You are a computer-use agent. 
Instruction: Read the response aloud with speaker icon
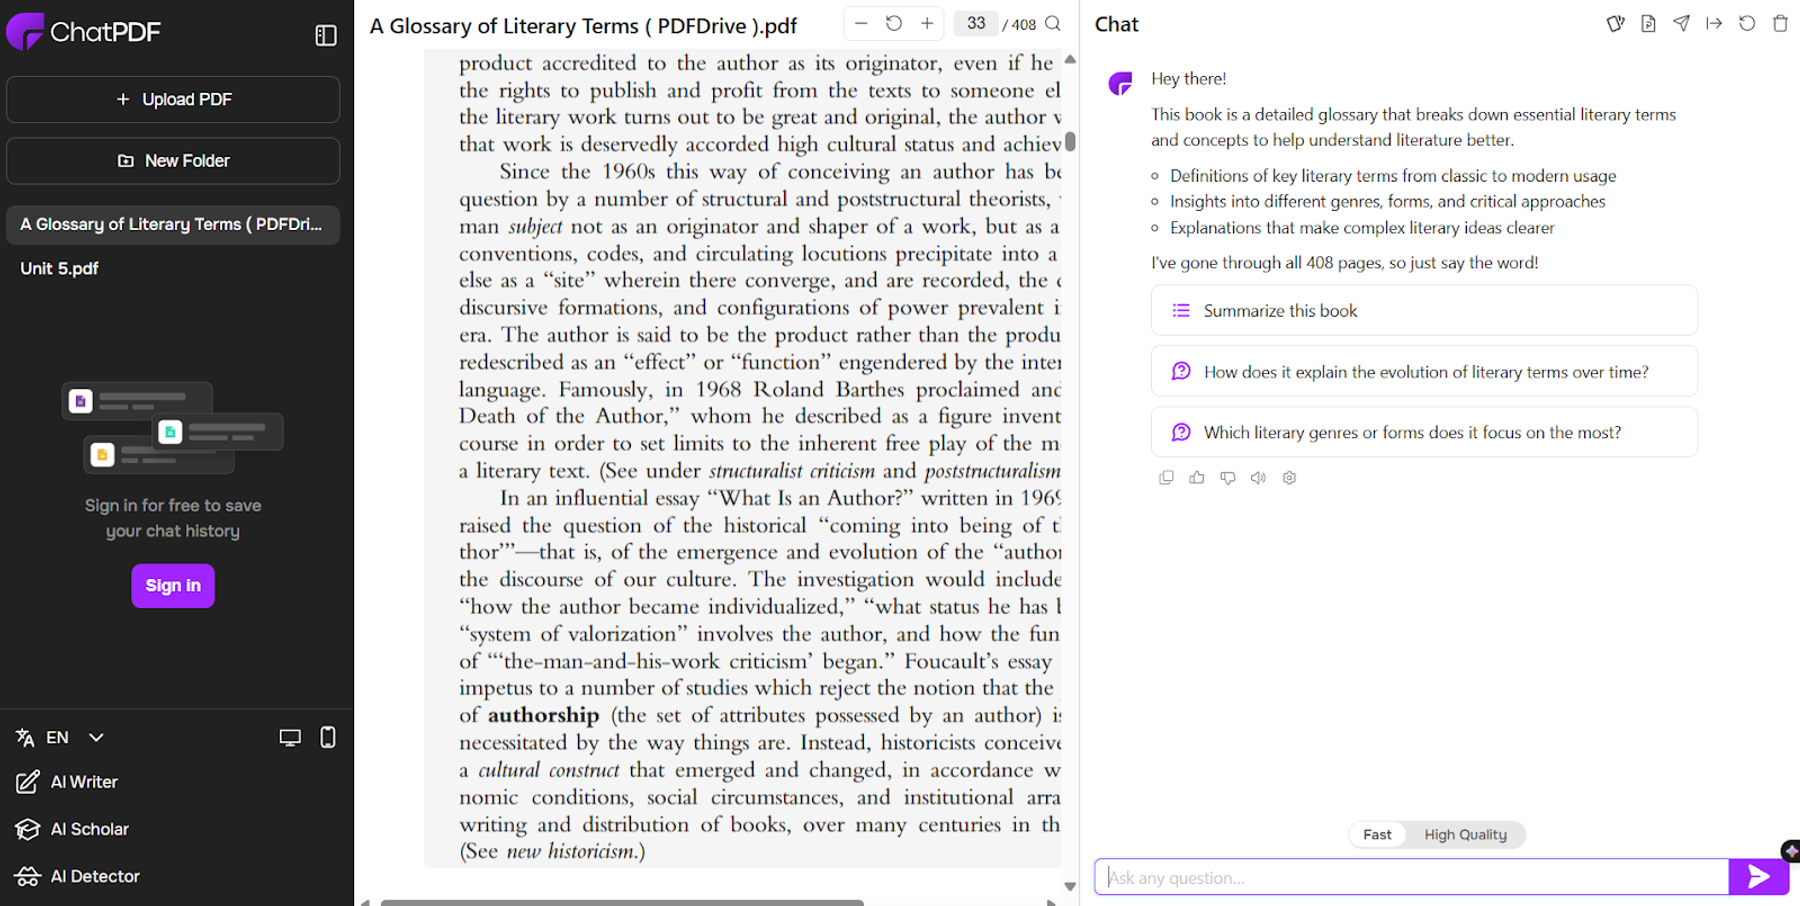click(x=1258, y=478)
